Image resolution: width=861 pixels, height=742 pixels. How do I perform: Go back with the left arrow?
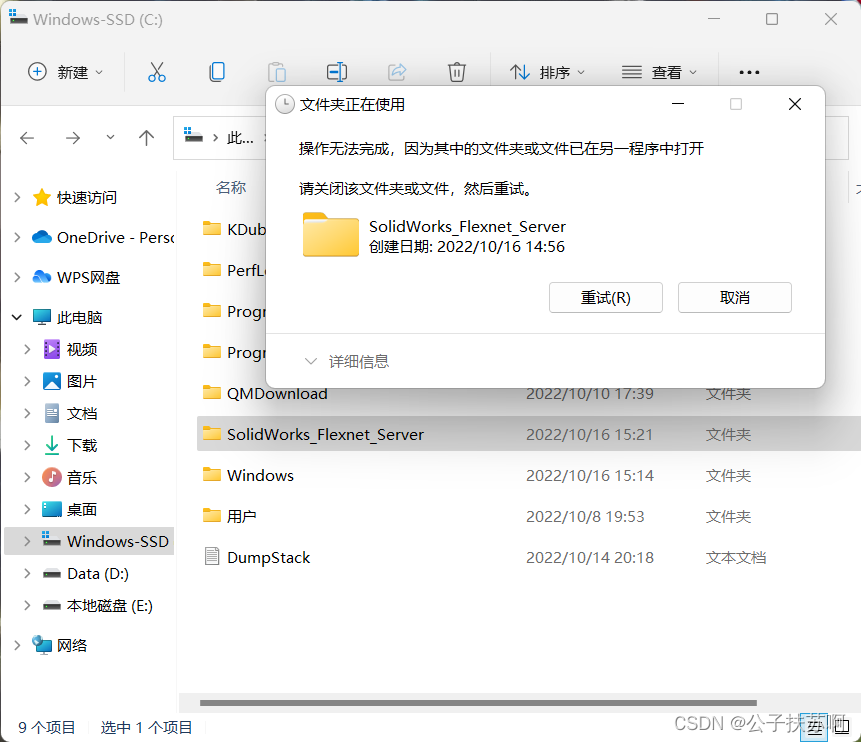[x=27, y=138]
